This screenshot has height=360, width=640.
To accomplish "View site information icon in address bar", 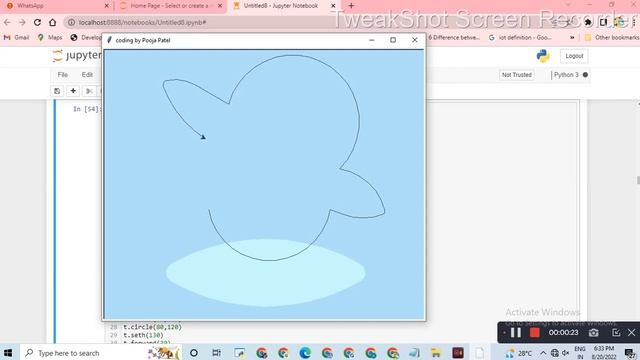I will coord(71,22).
